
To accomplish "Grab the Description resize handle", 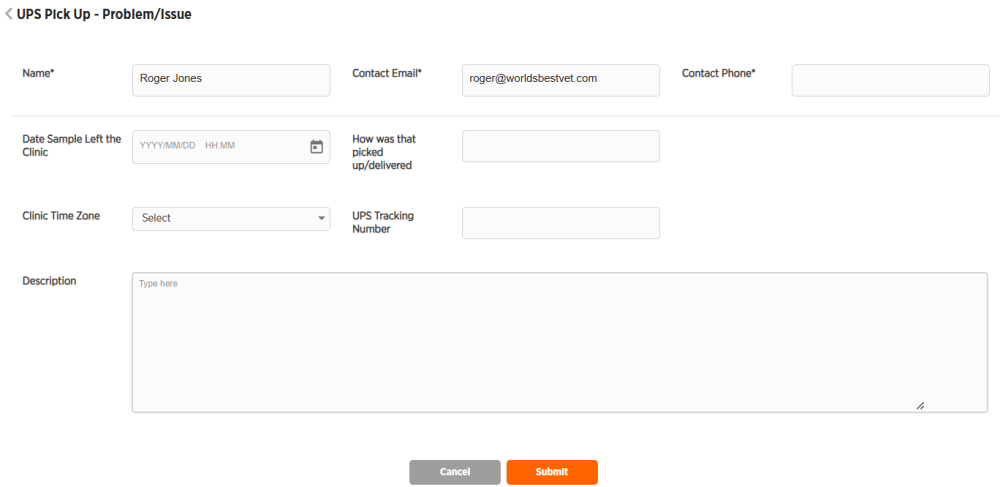I will tap(920, 405).
